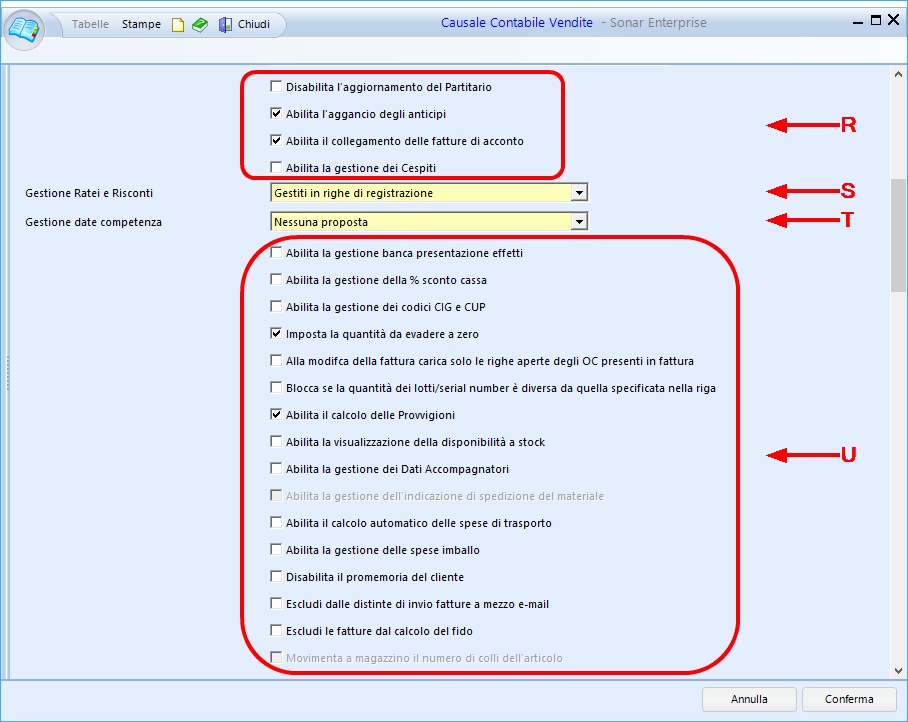Open the Stampe menu
The image size is (908, 722).
click(x=141, y=24)
